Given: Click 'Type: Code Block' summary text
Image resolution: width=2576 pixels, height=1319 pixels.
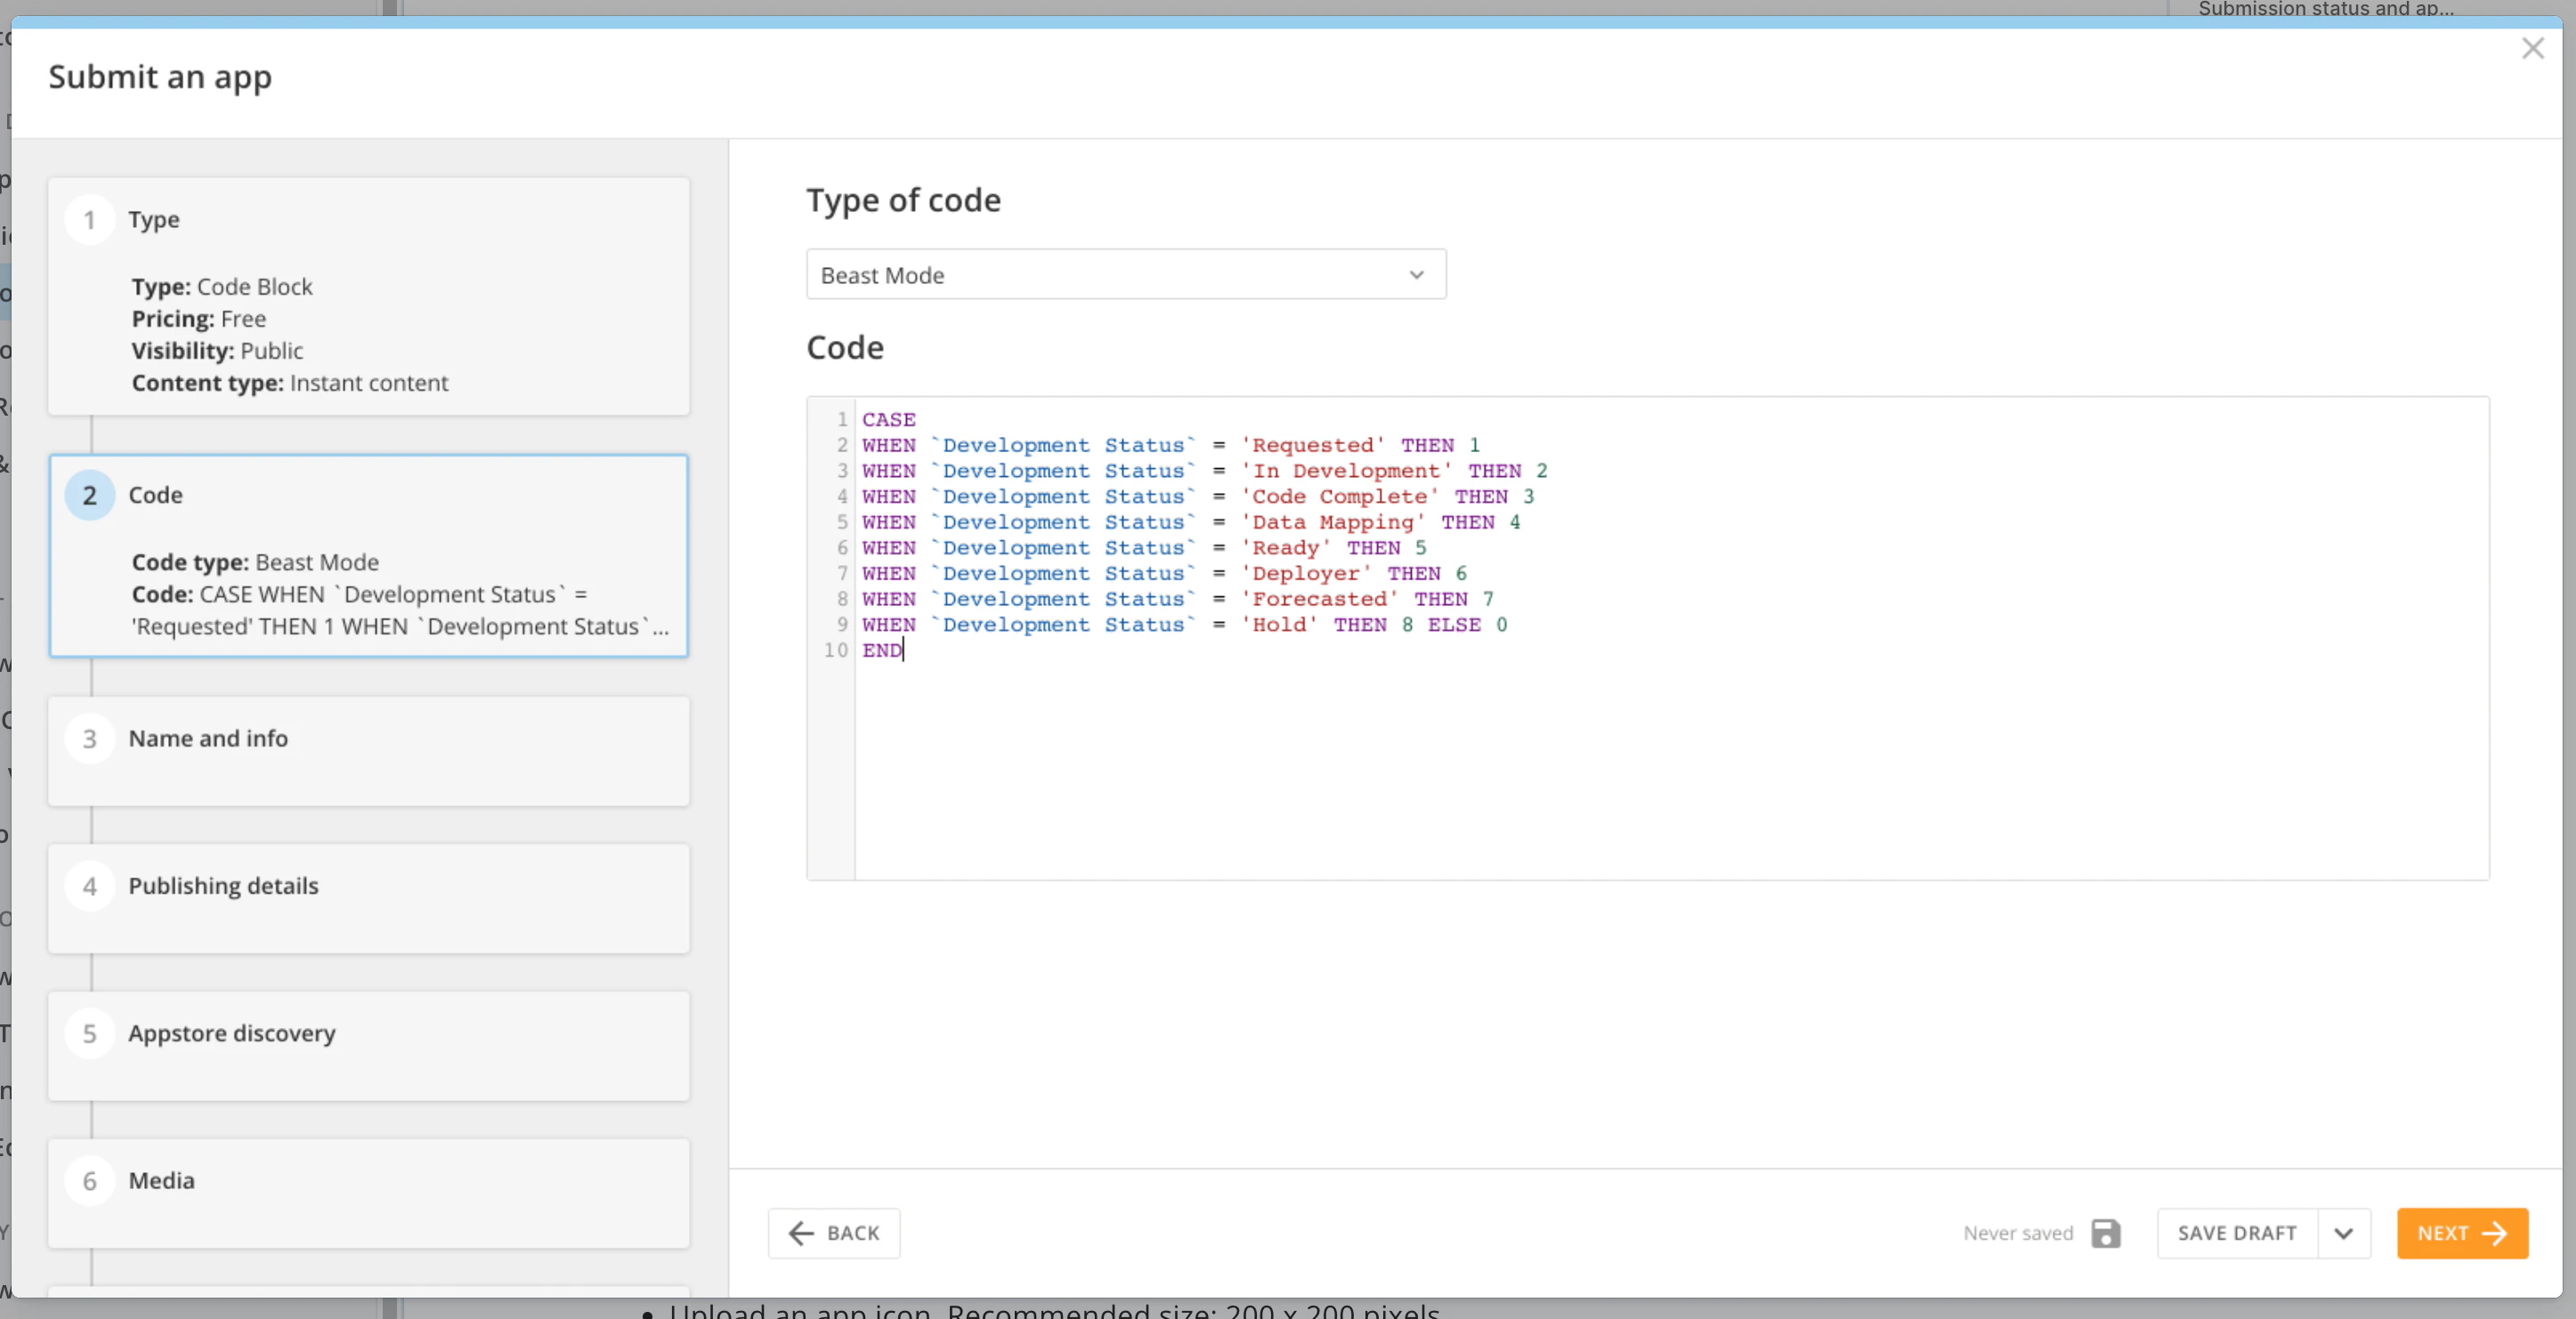Looking at the screenshot, I should (x=222, y=287).
